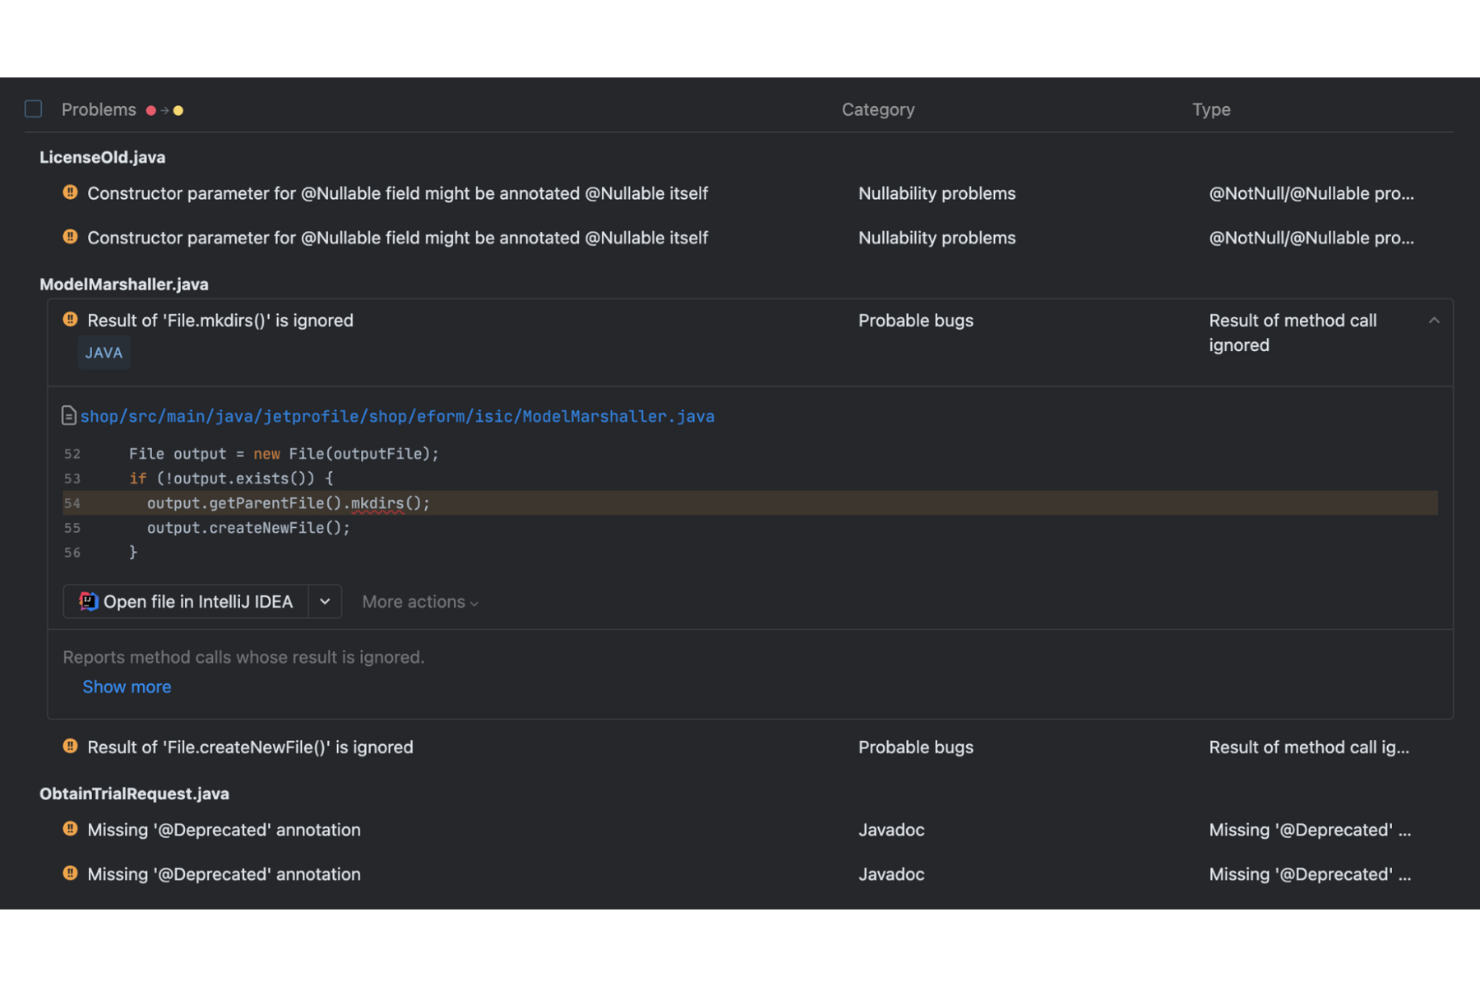The height and width of the screenshot is (987, 1480).
Task: Click the warning icon on last '@Deprecated' problem
Action: (70, 873)
